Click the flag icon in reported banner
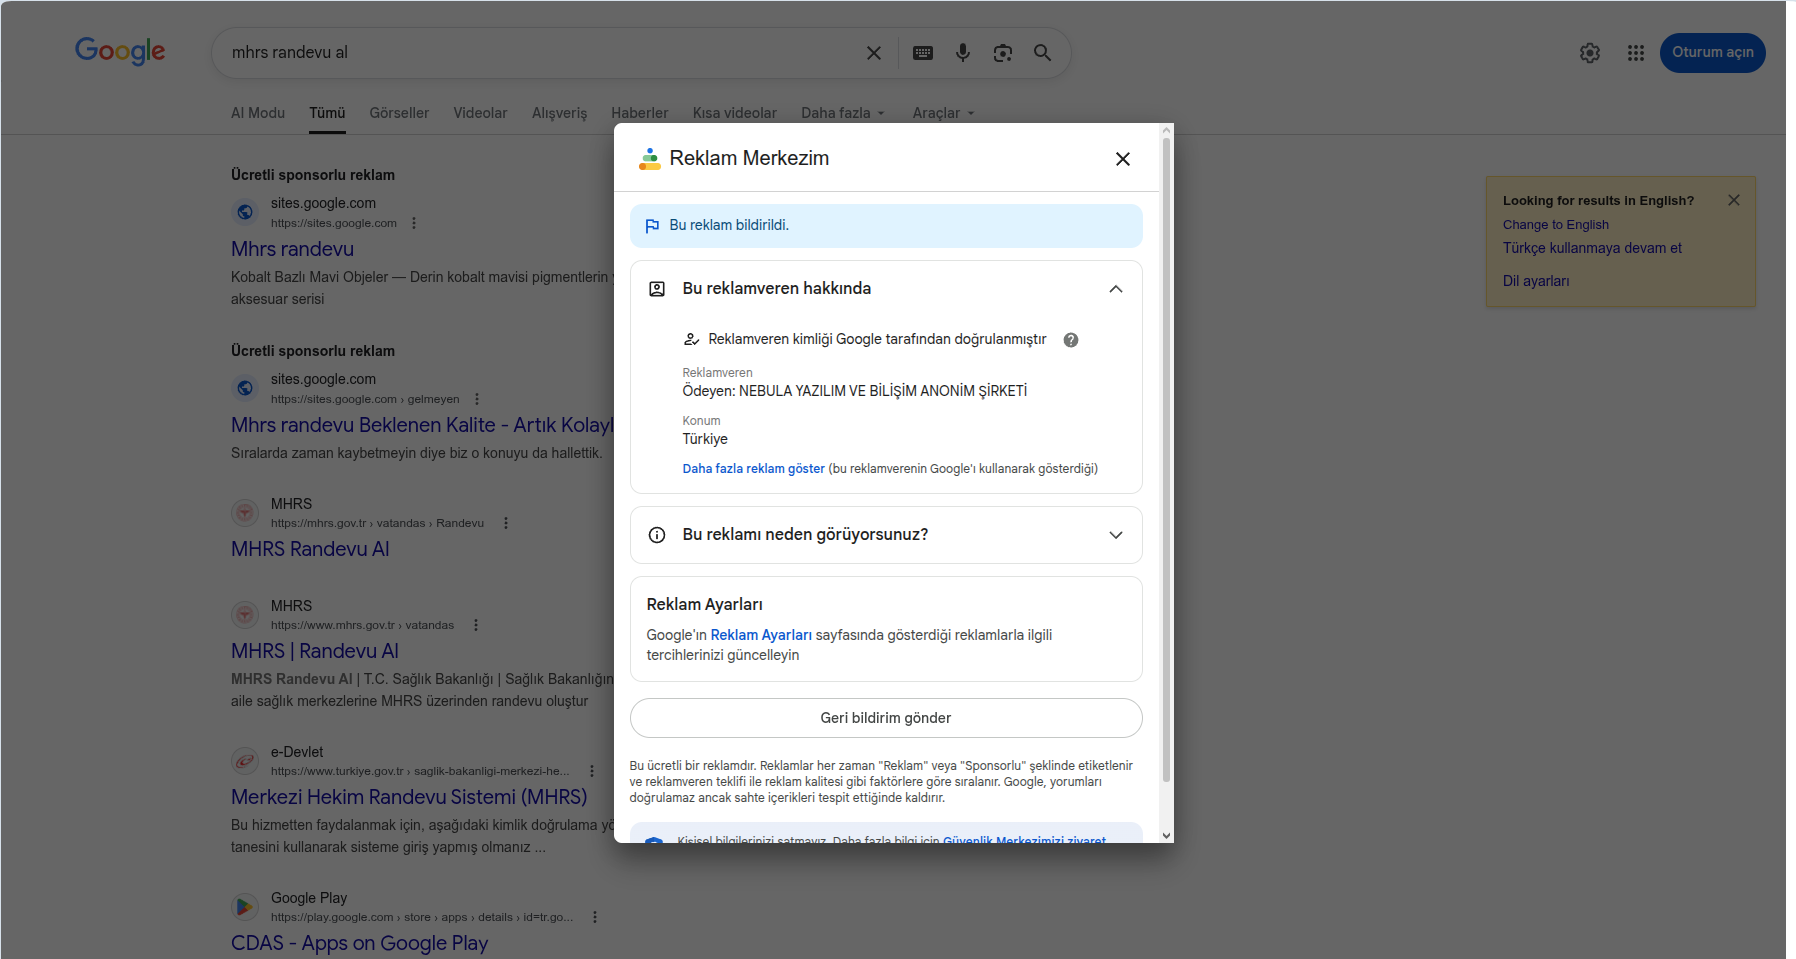 [x=652, y=226]
